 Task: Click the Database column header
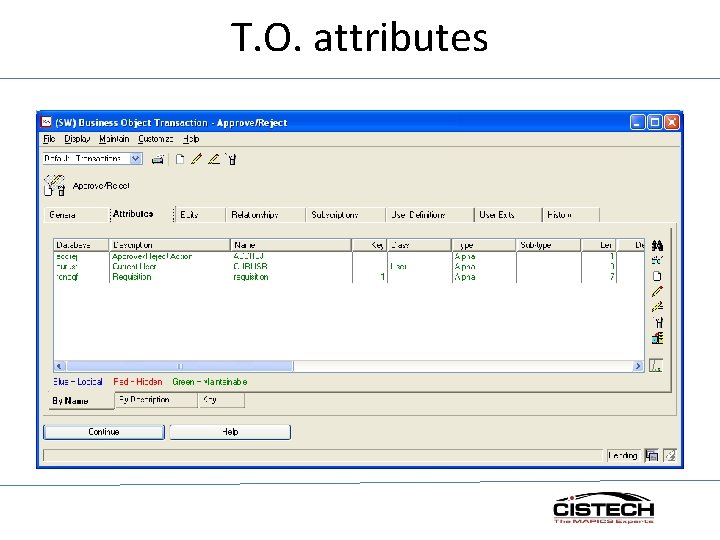tap(81, 245)
